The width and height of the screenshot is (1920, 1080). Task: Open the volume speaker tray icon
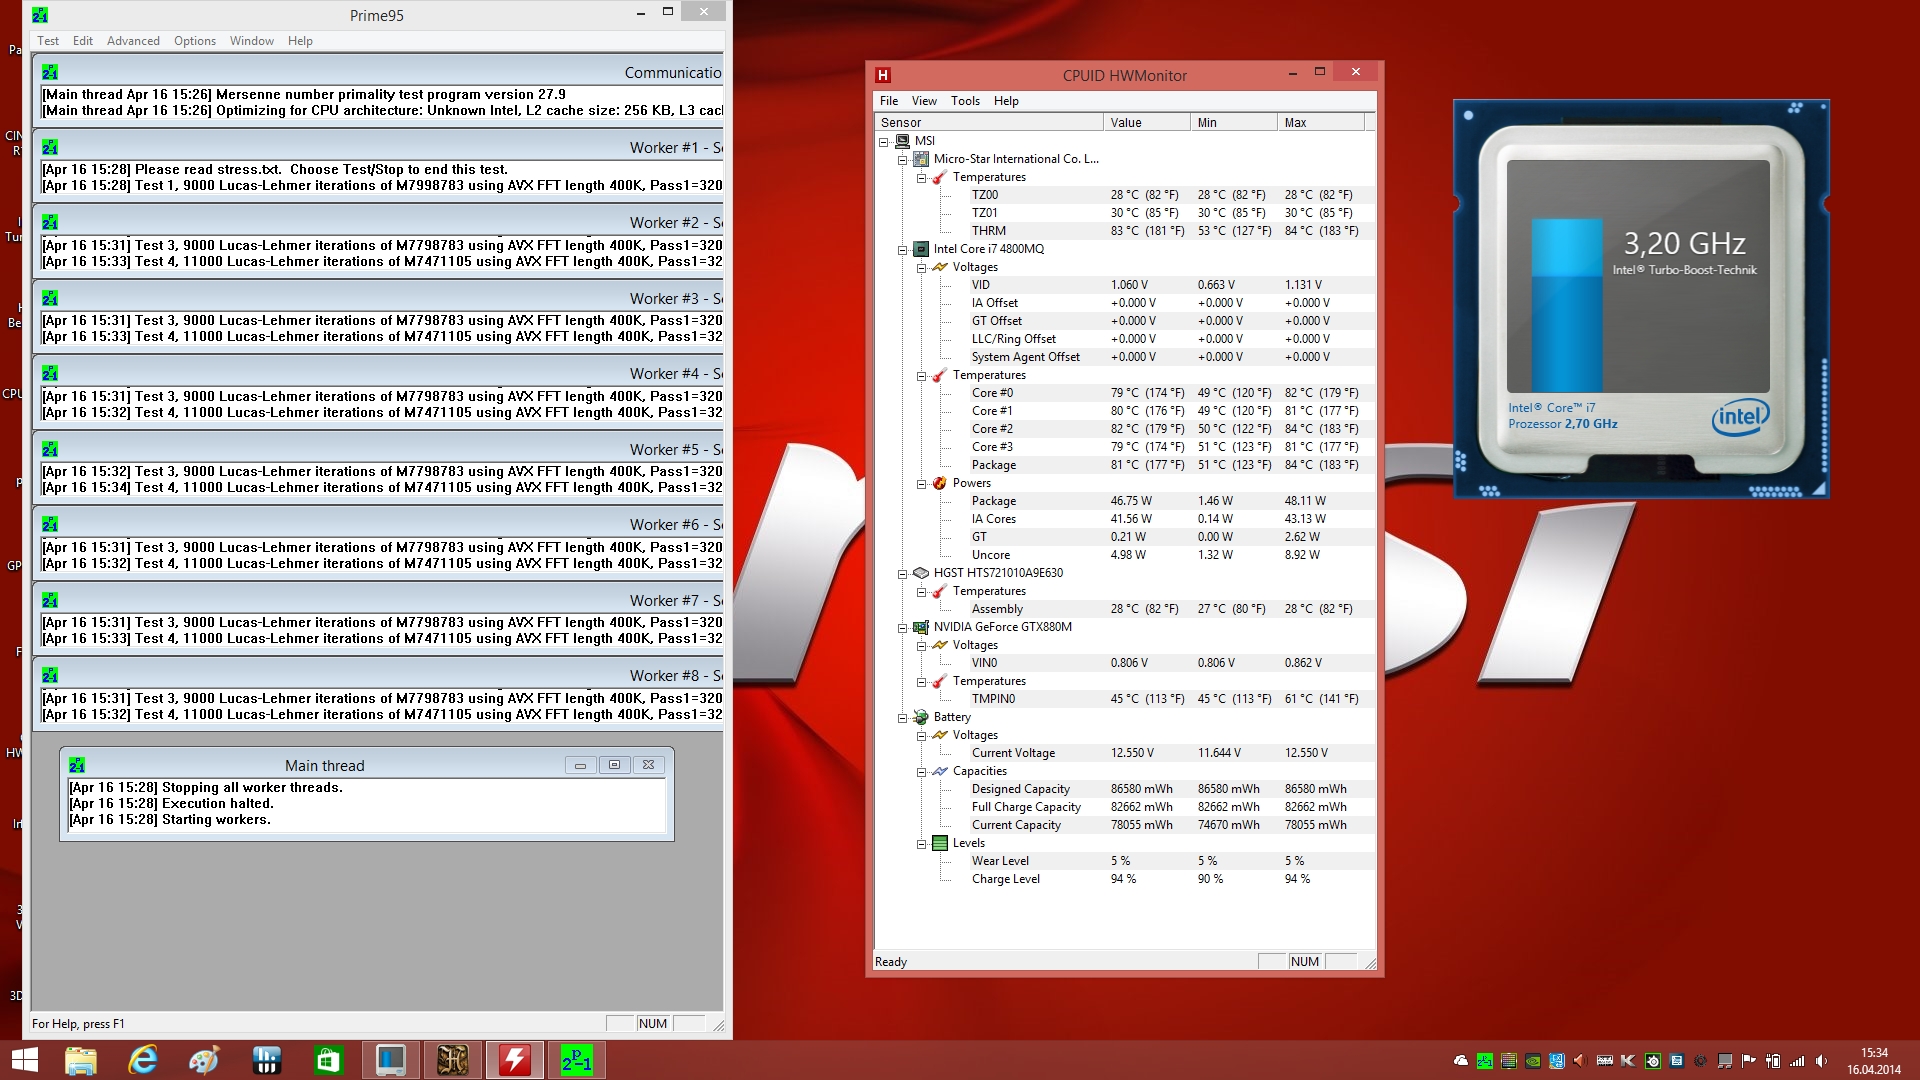(1821, 1061)
